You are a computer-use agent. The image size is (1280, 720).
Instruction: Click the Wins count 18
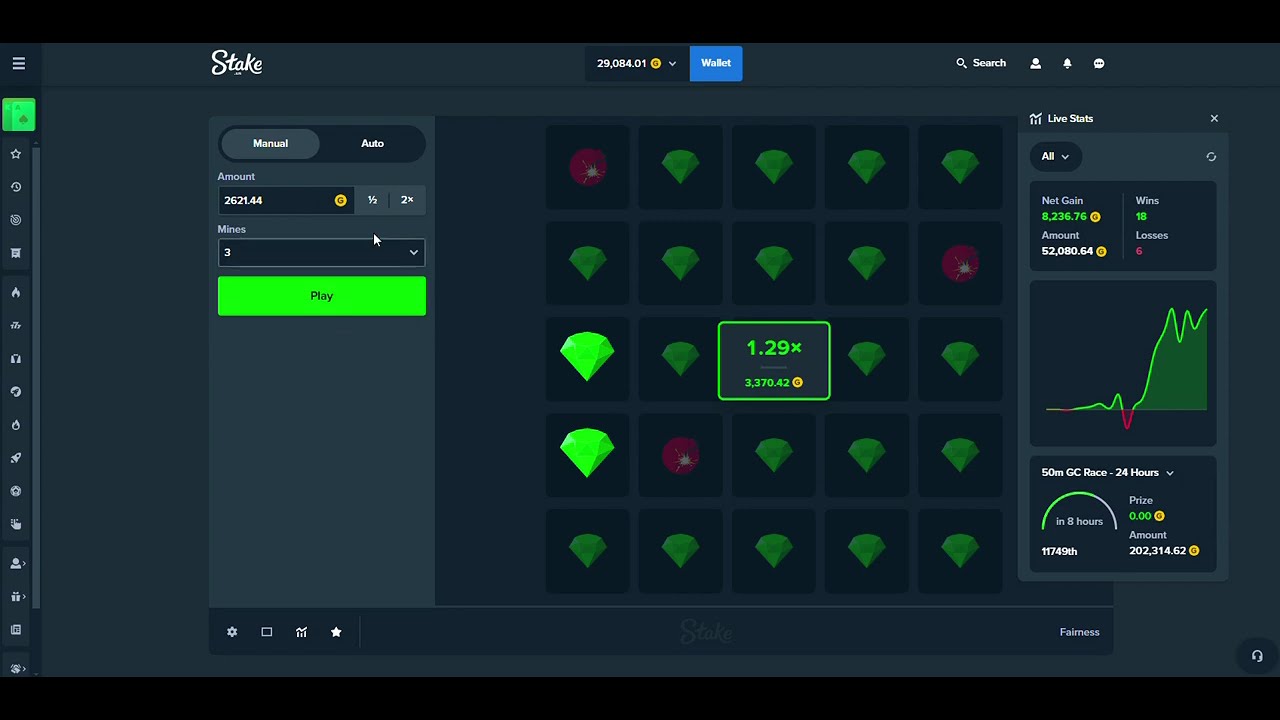pyautogui.click(x=1141, y=216)
